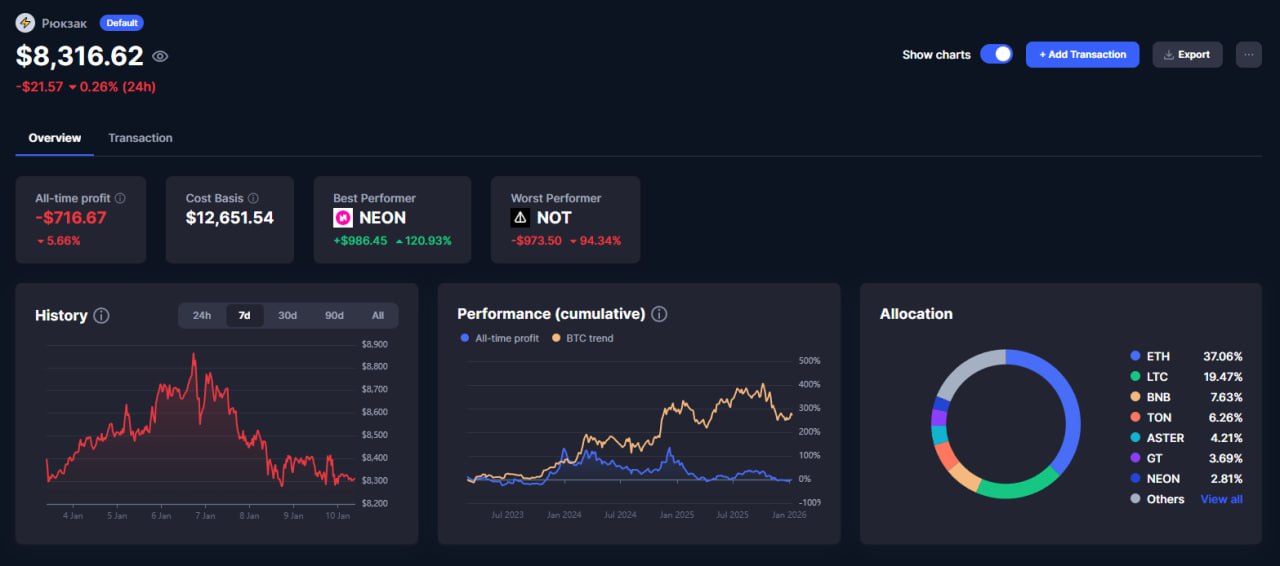
Task: Turn off the Show charts toggle
Action: (996, 55)
